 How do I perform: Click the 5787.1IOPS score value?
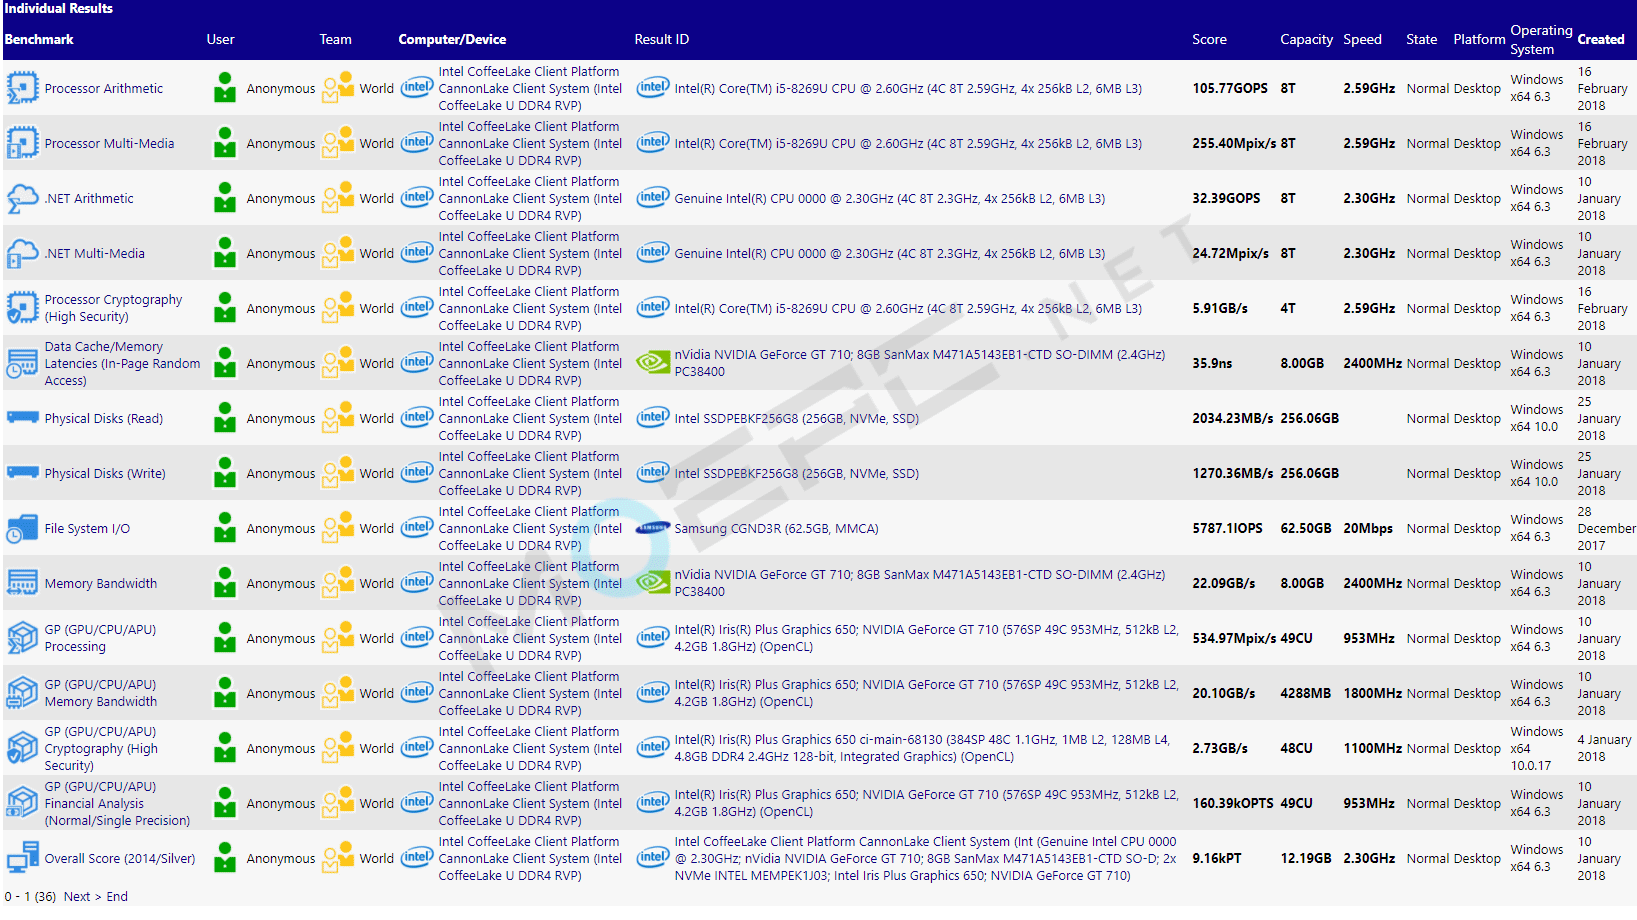coord(1227,528)
